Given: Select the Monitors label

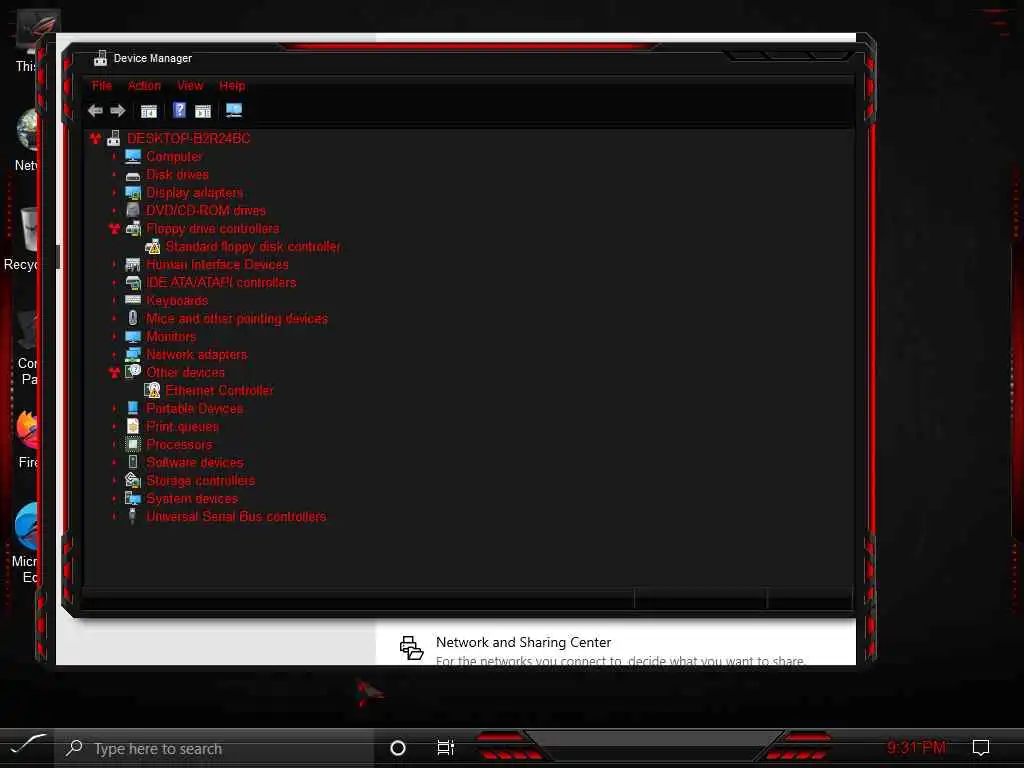Looking at the screenshot, I should click(x=171, y=336).
